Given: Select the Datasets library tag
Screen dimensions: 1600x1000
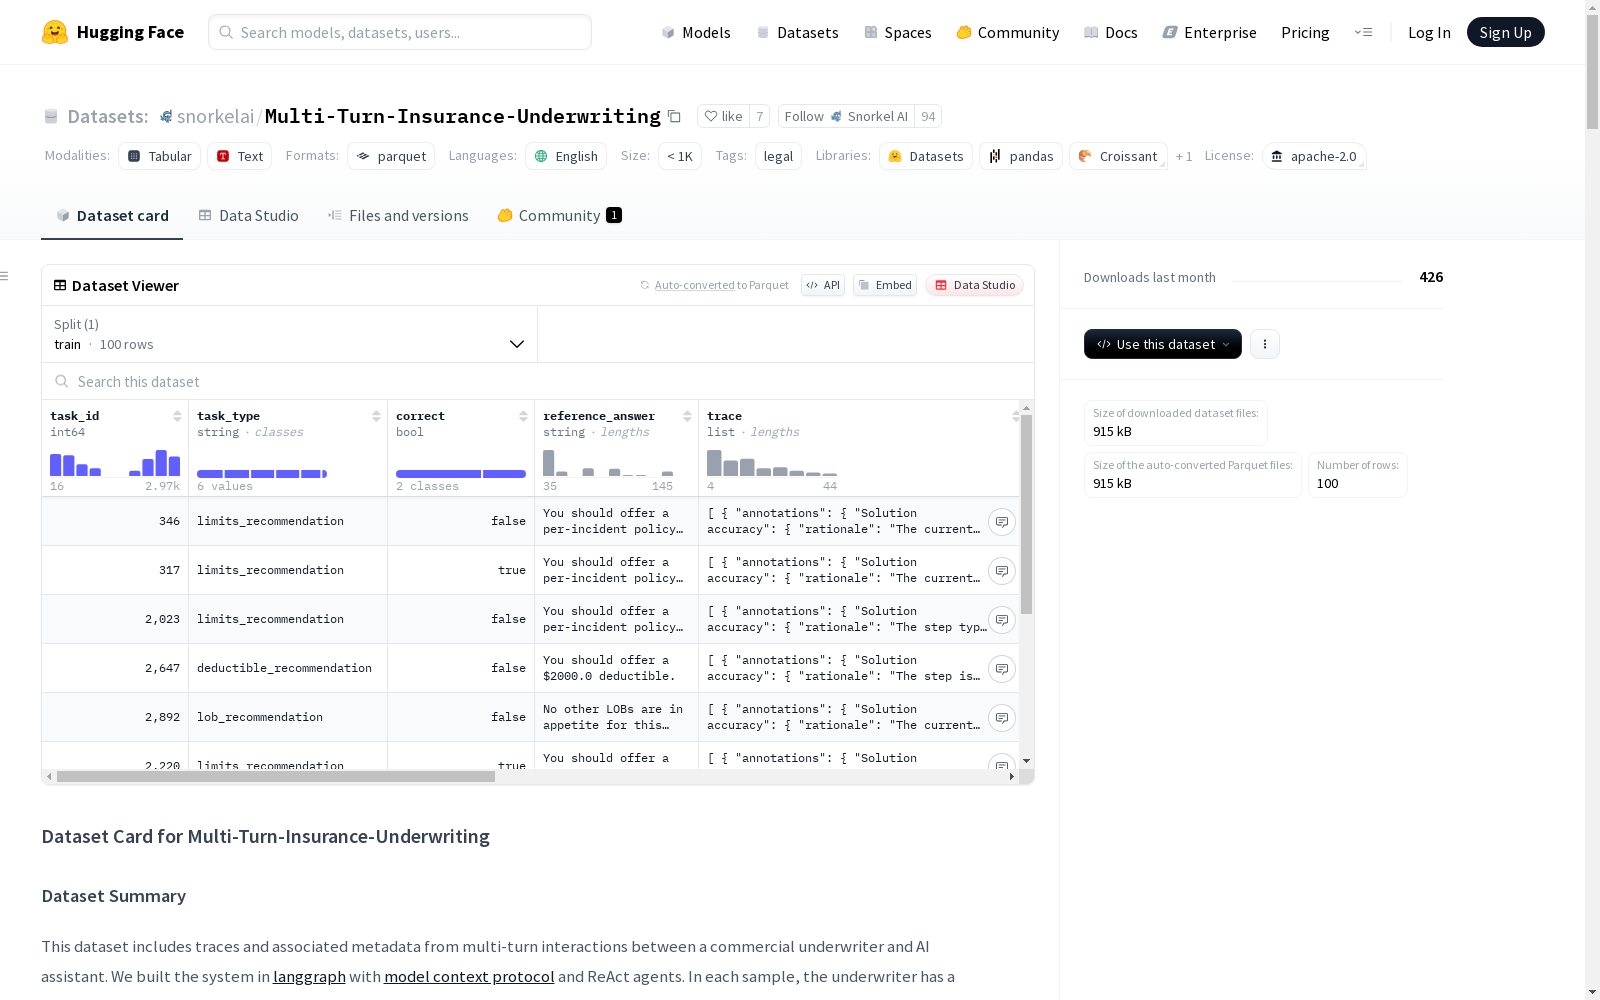Looking at the screenshot, I should pos(926,156).
